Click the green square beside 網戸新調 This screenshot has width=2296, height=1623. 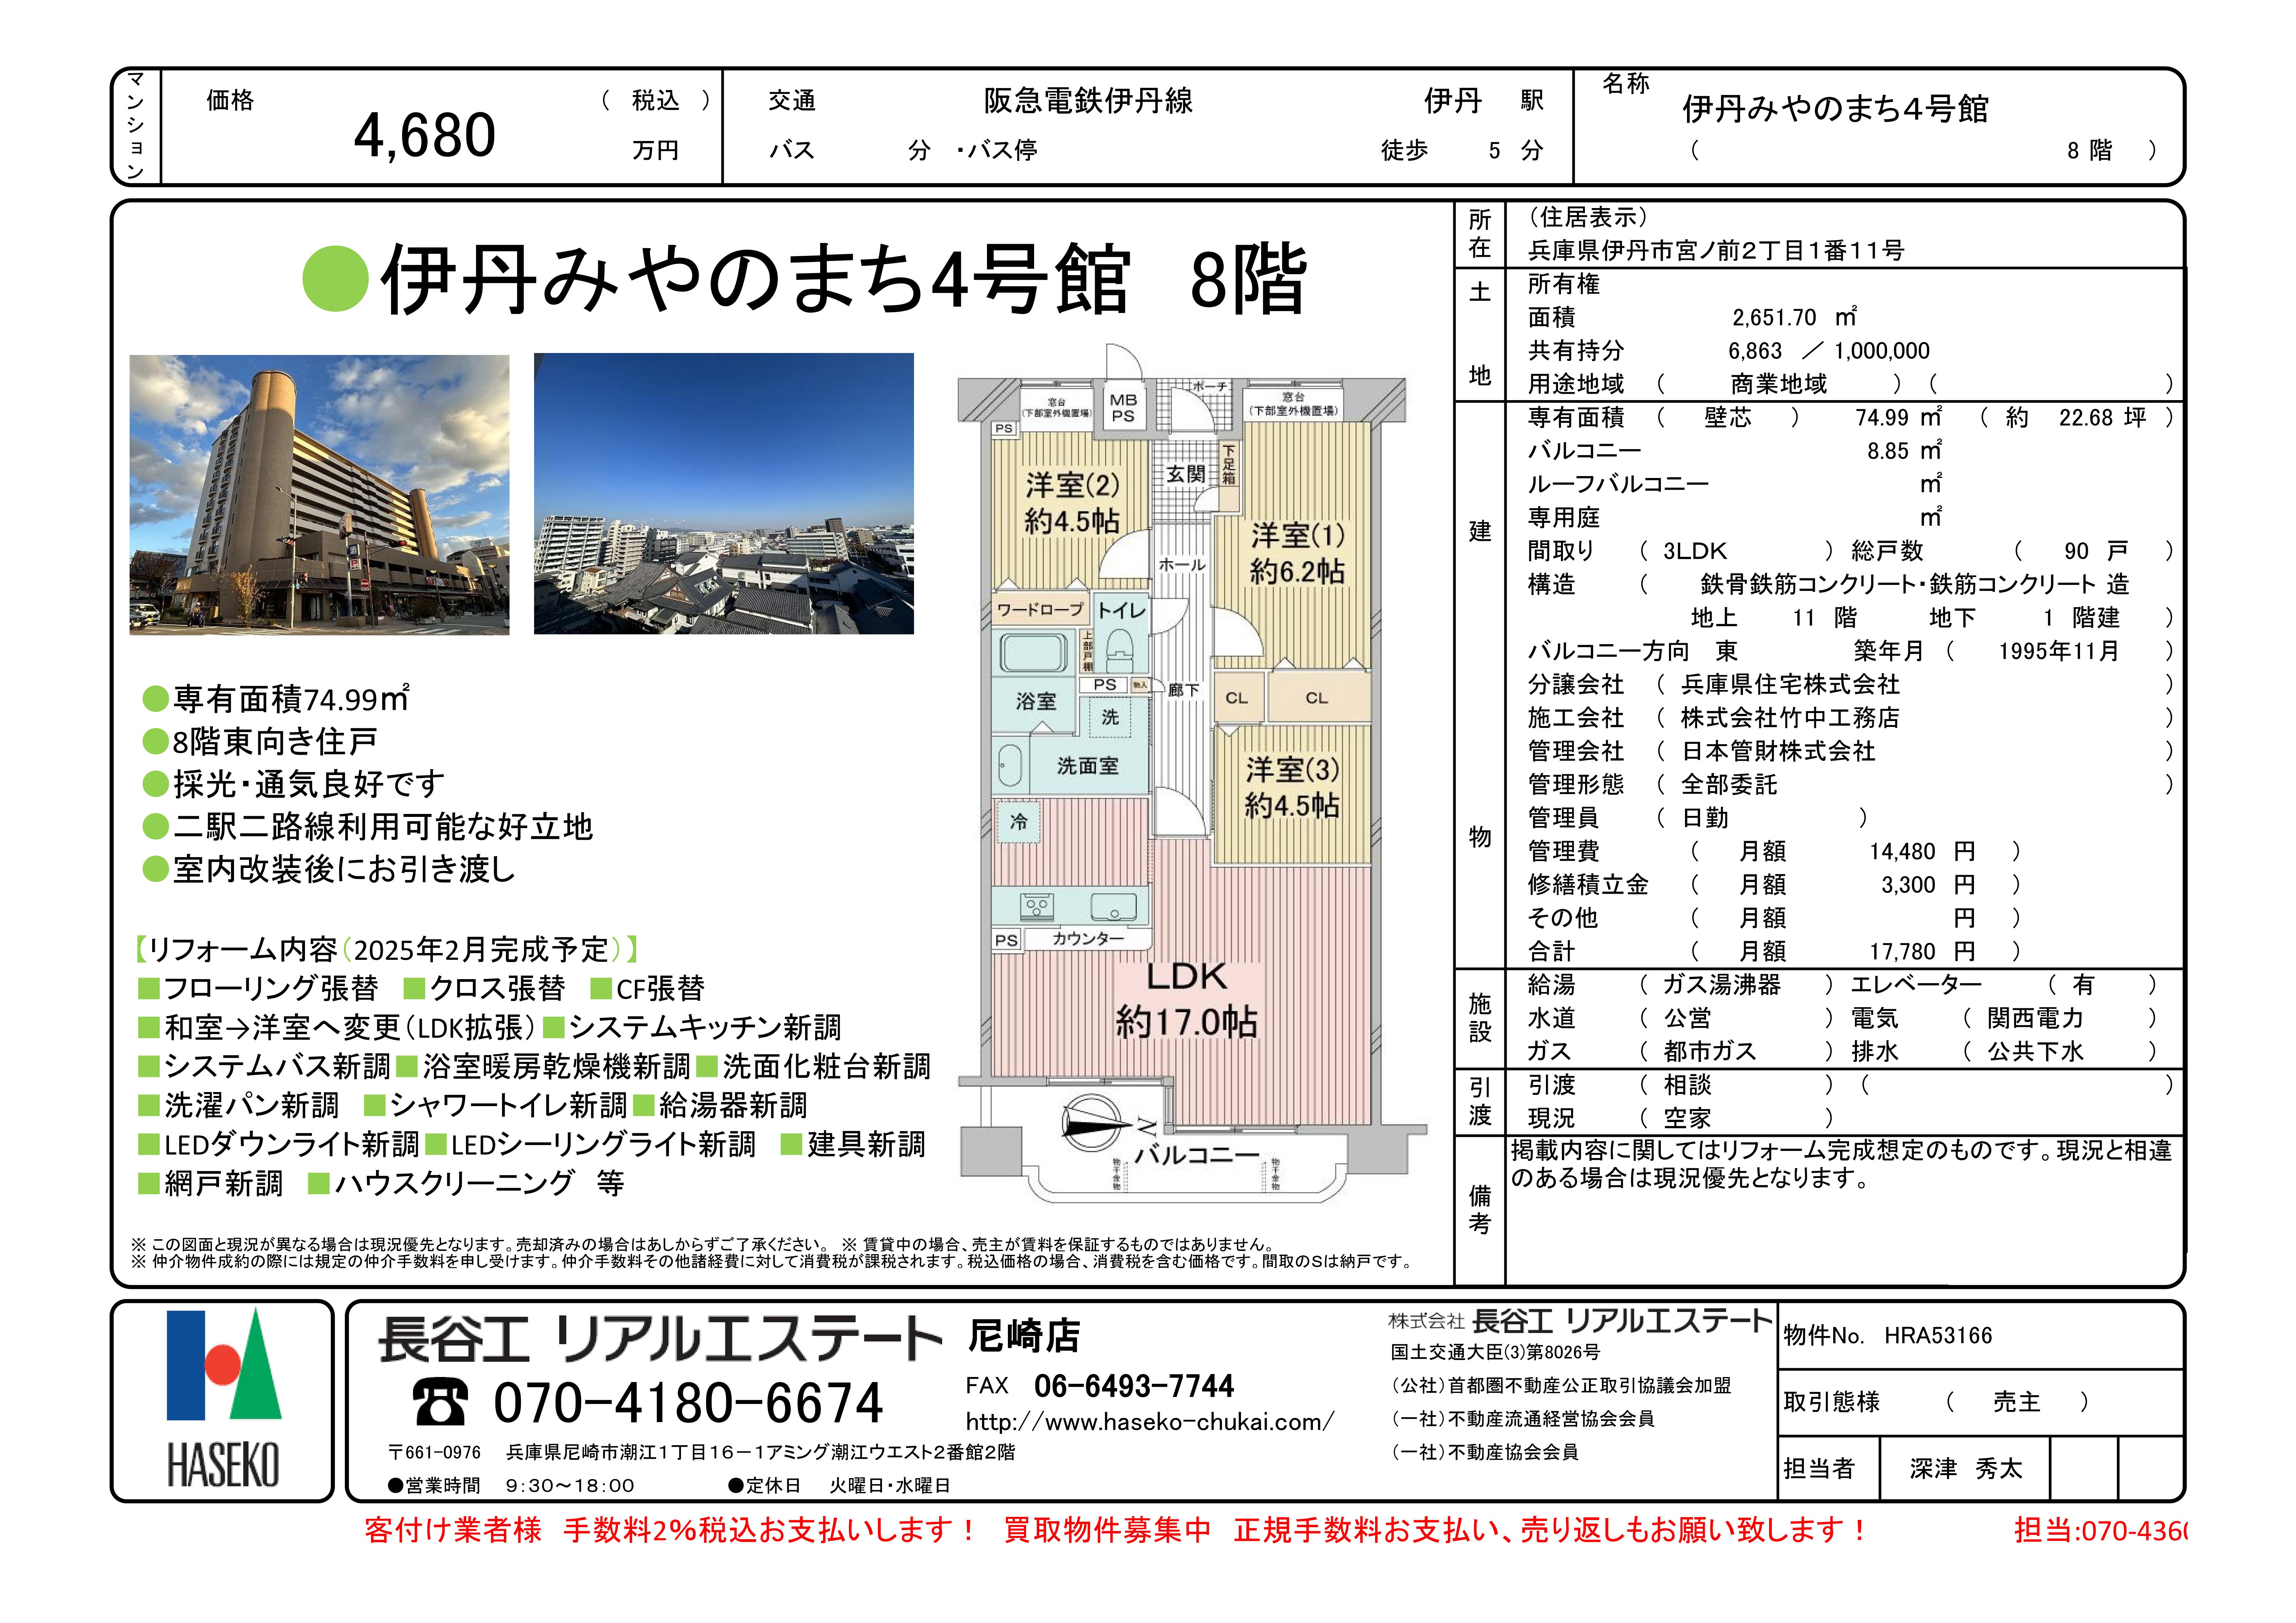[149, 1184]
